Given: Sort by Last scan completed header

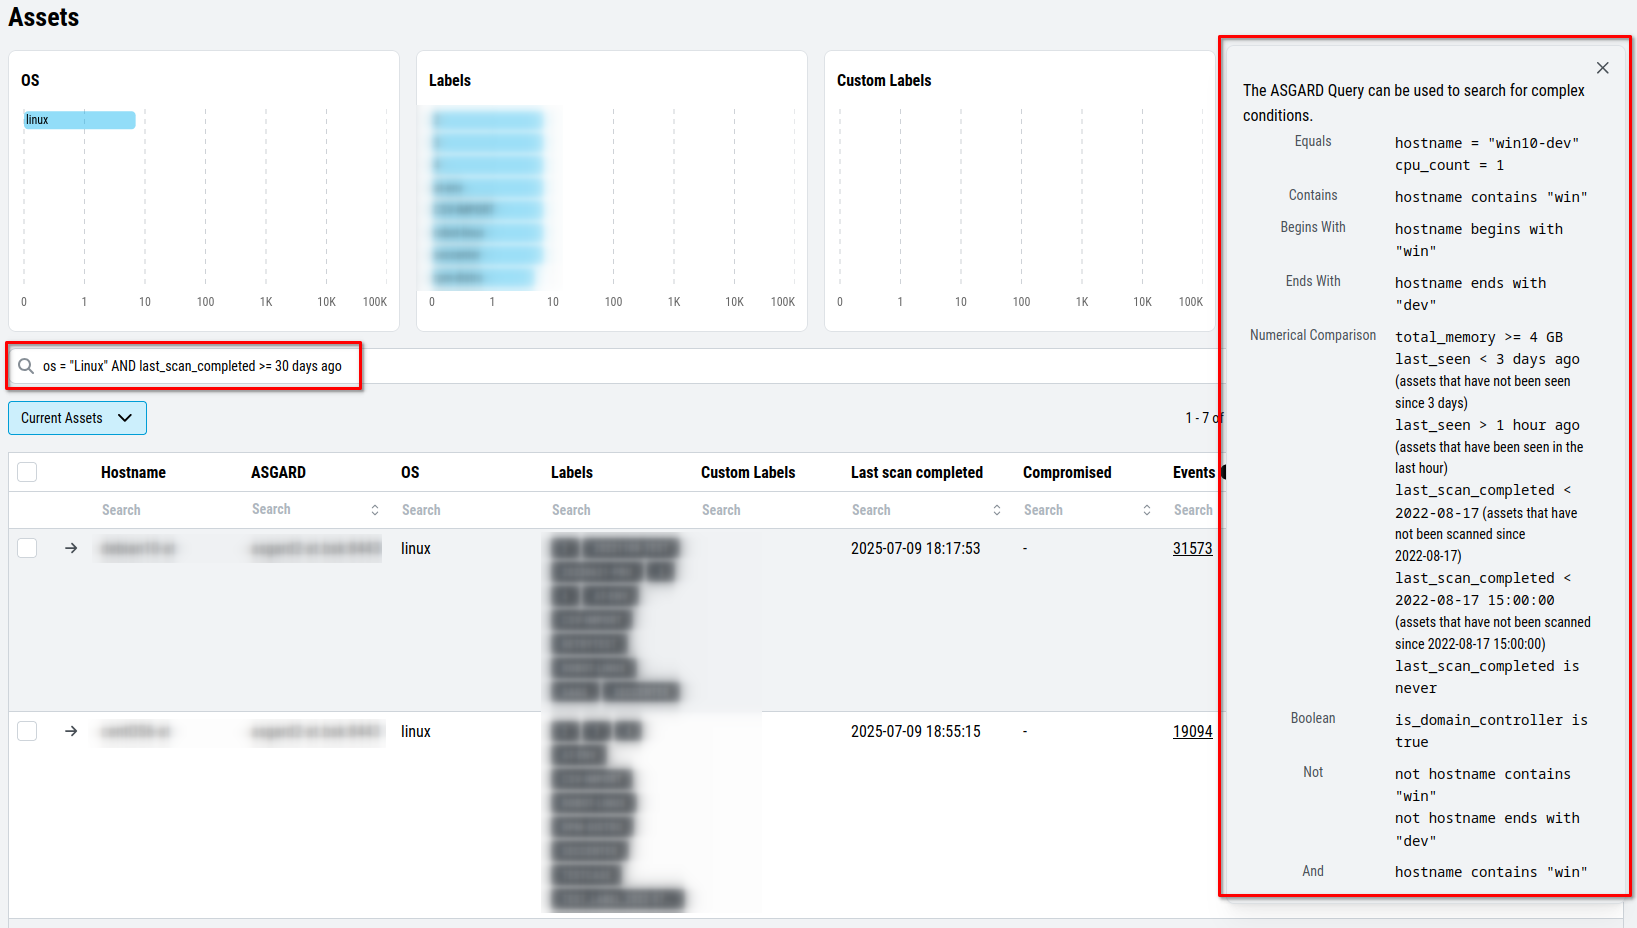Looking at the screenshot, I should click(917, 472).
